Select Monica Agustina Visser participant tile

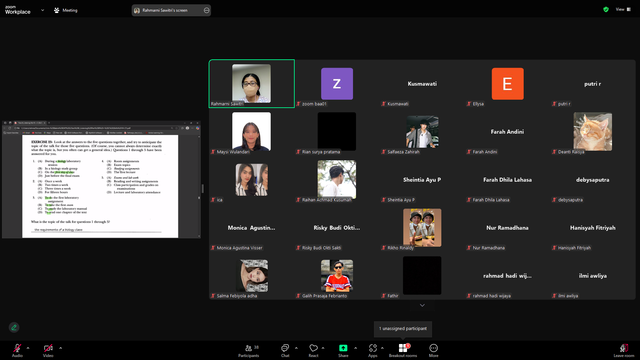pyautogui.click(x=252, y=228)
